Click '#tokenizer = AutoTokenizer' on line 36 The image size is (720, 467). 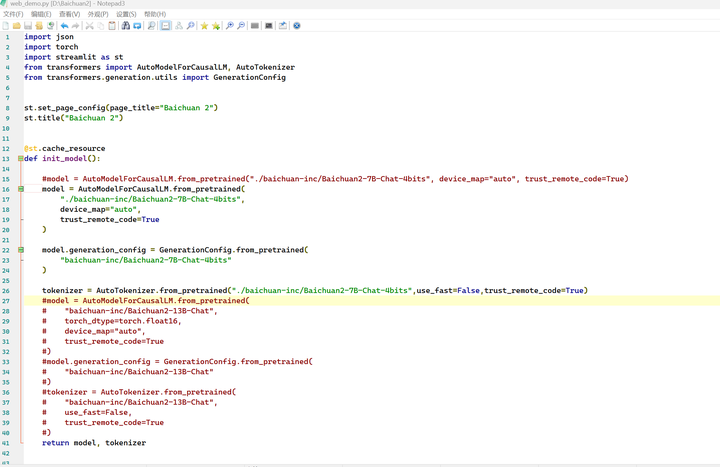(x=99, y=392)
